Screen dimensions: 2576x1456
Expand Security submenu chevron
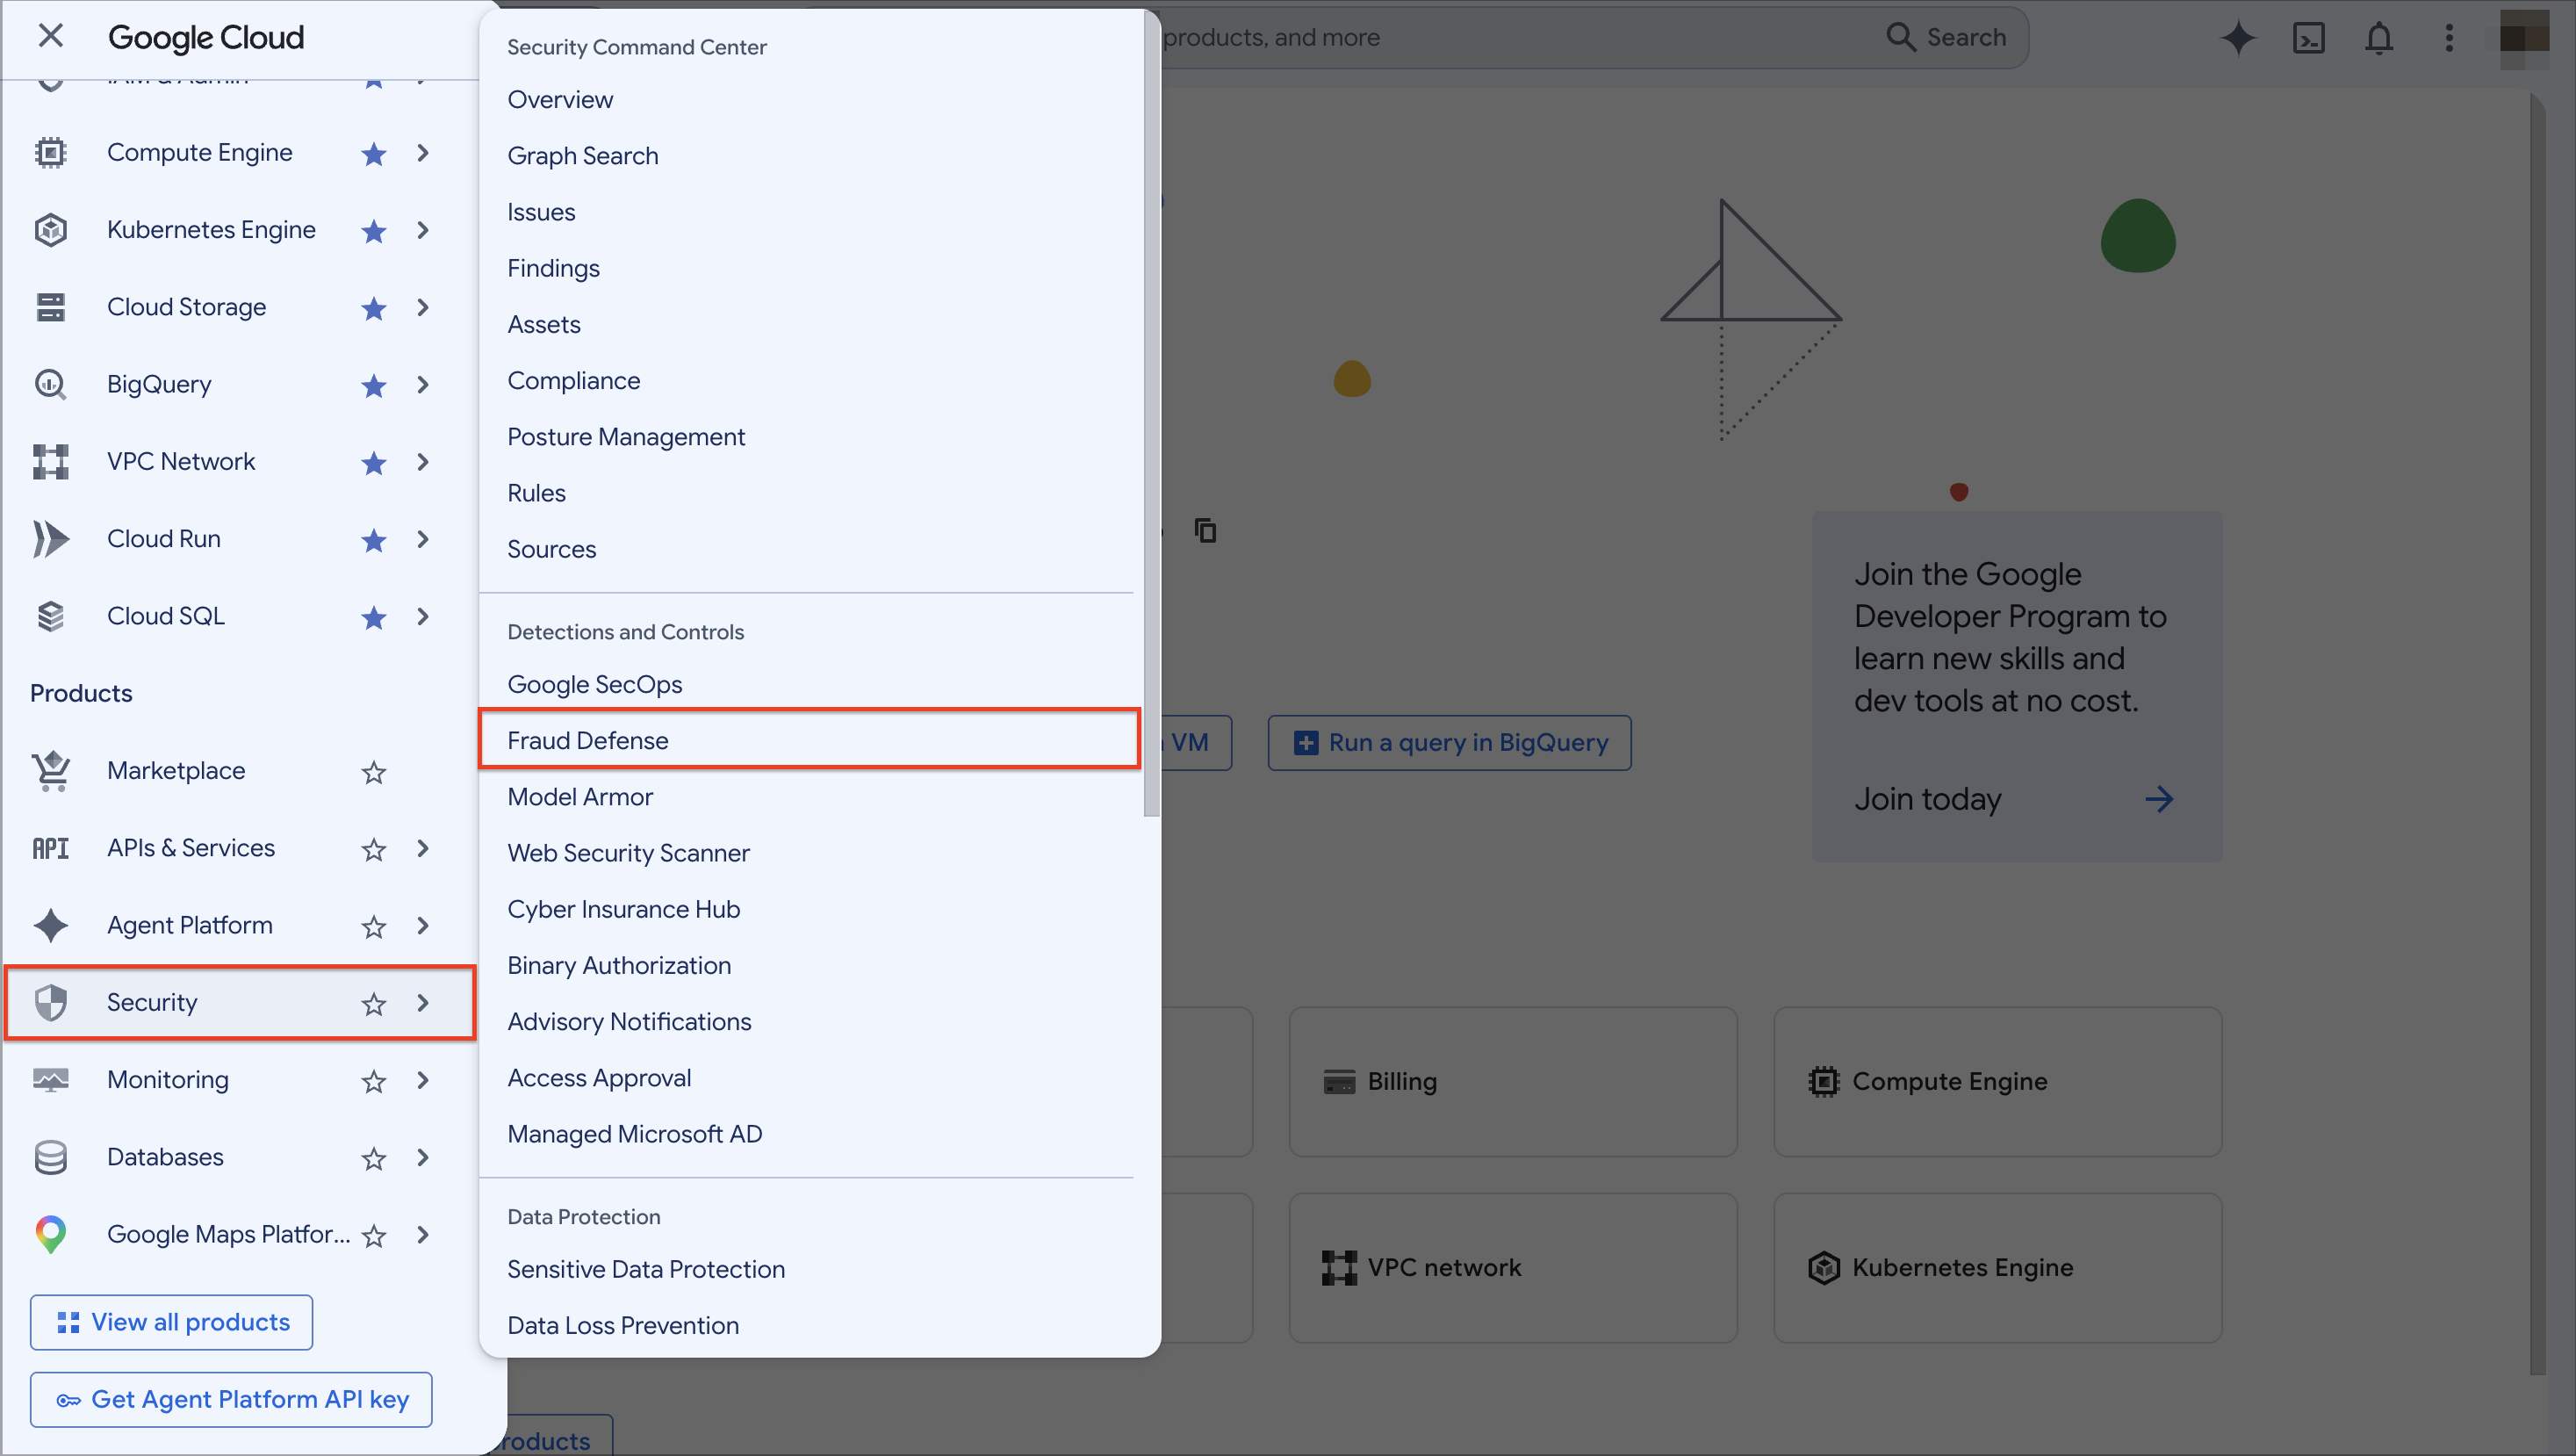click(423, 1002)
